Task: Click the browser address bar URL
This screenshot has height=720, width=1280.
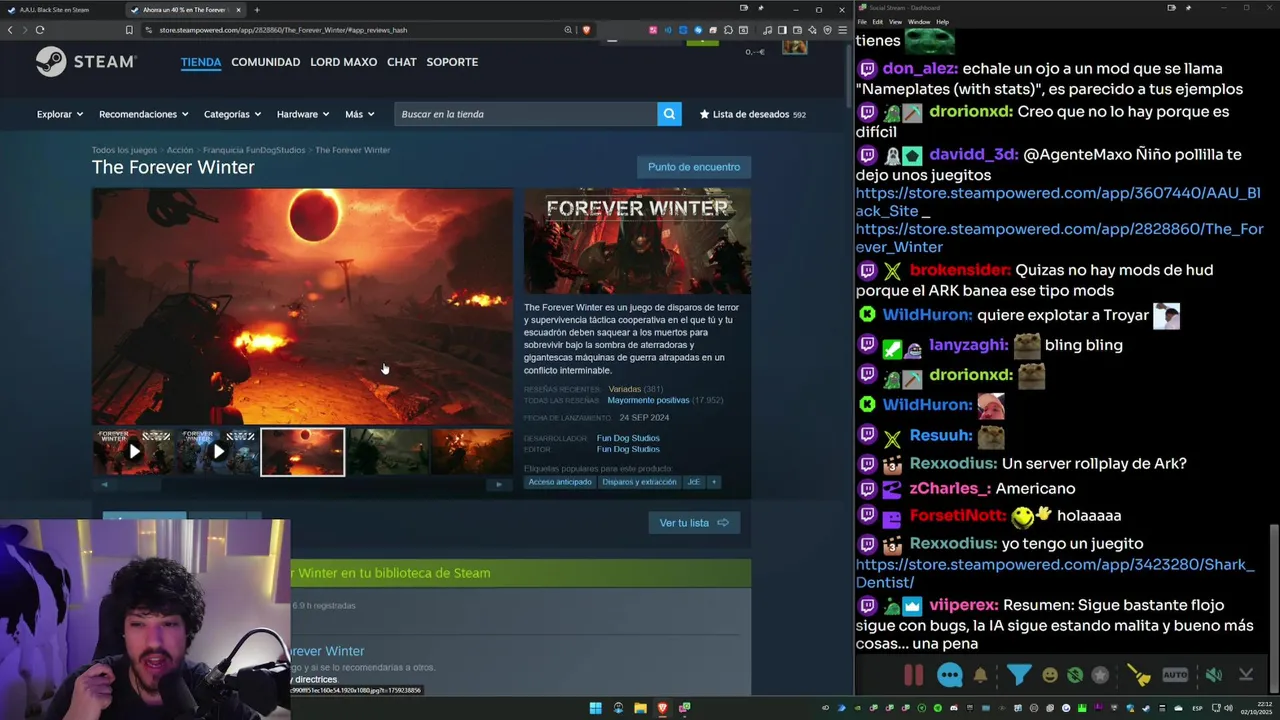Action: [x=283, y=30]
